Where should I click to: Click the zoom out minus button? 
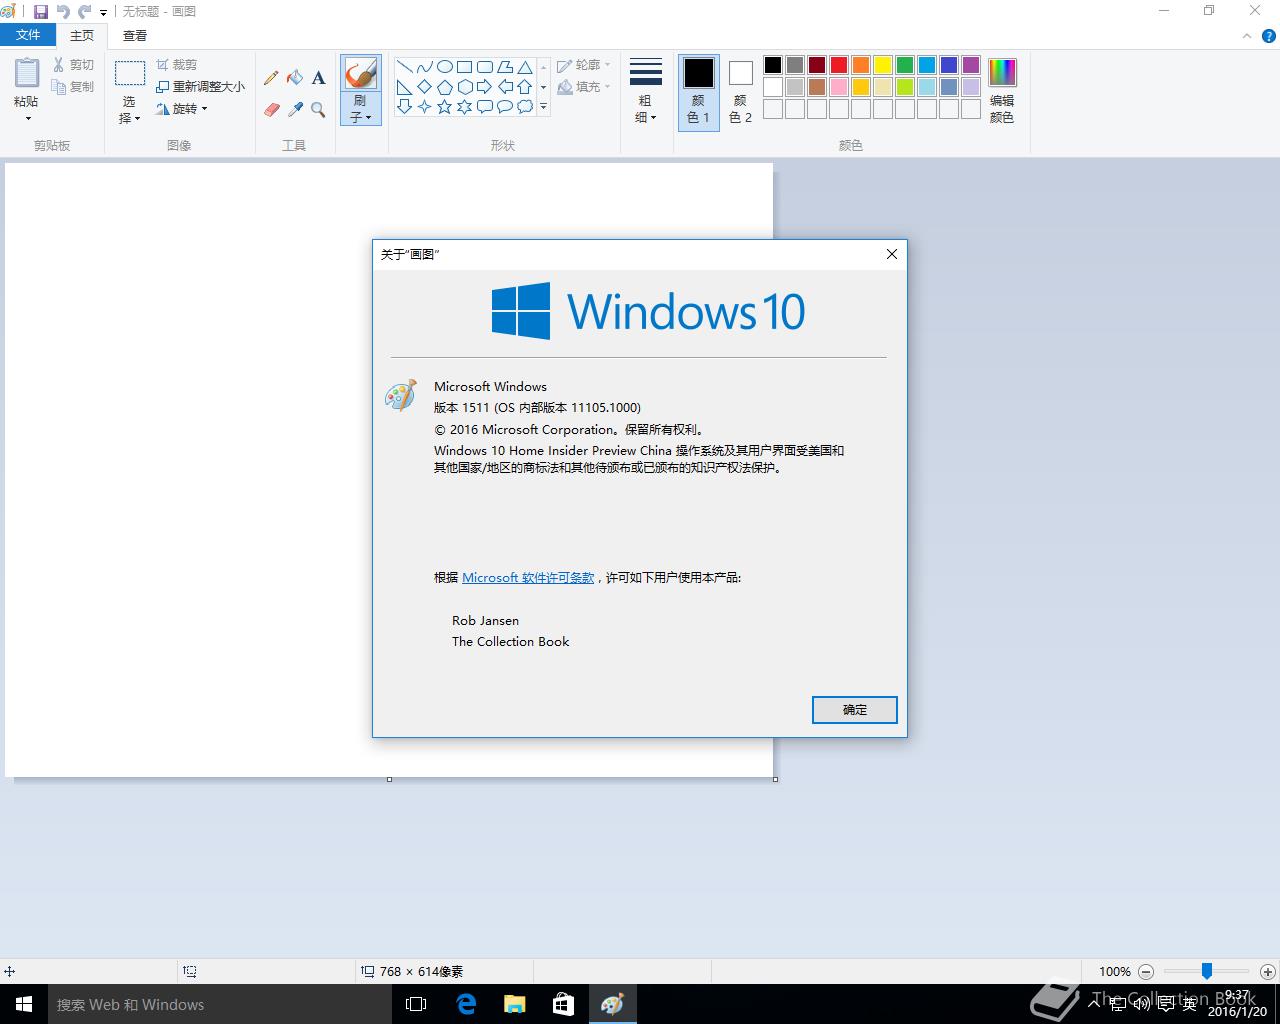[x=1146, y=971]
